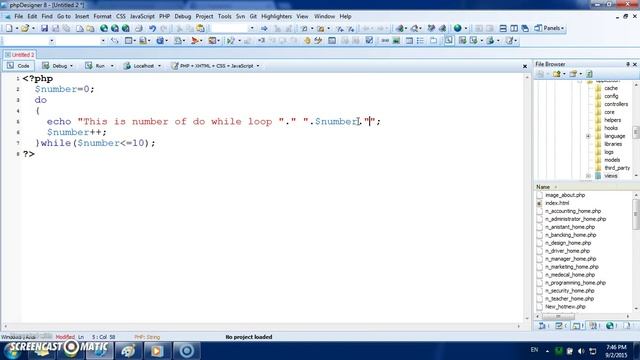Click the red arrow icon in second toolbar
640x360 pixels.
coord(195,40)
